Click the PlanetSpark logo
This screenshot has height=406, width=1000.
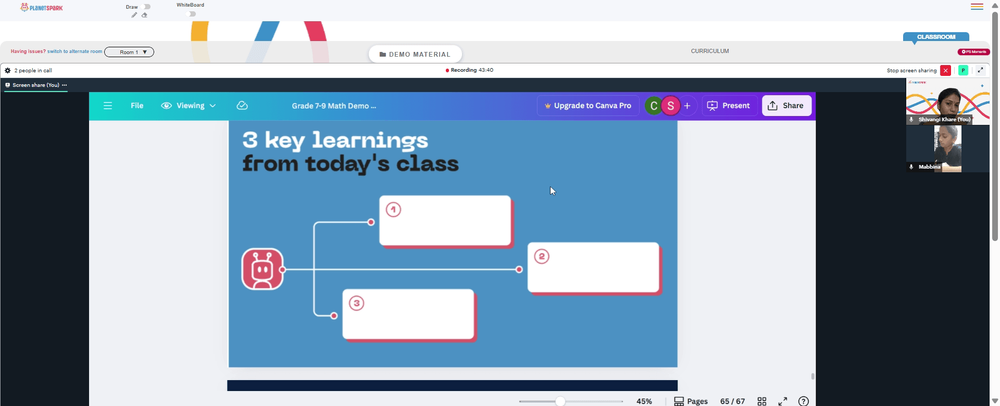click(x=41, y=8)
